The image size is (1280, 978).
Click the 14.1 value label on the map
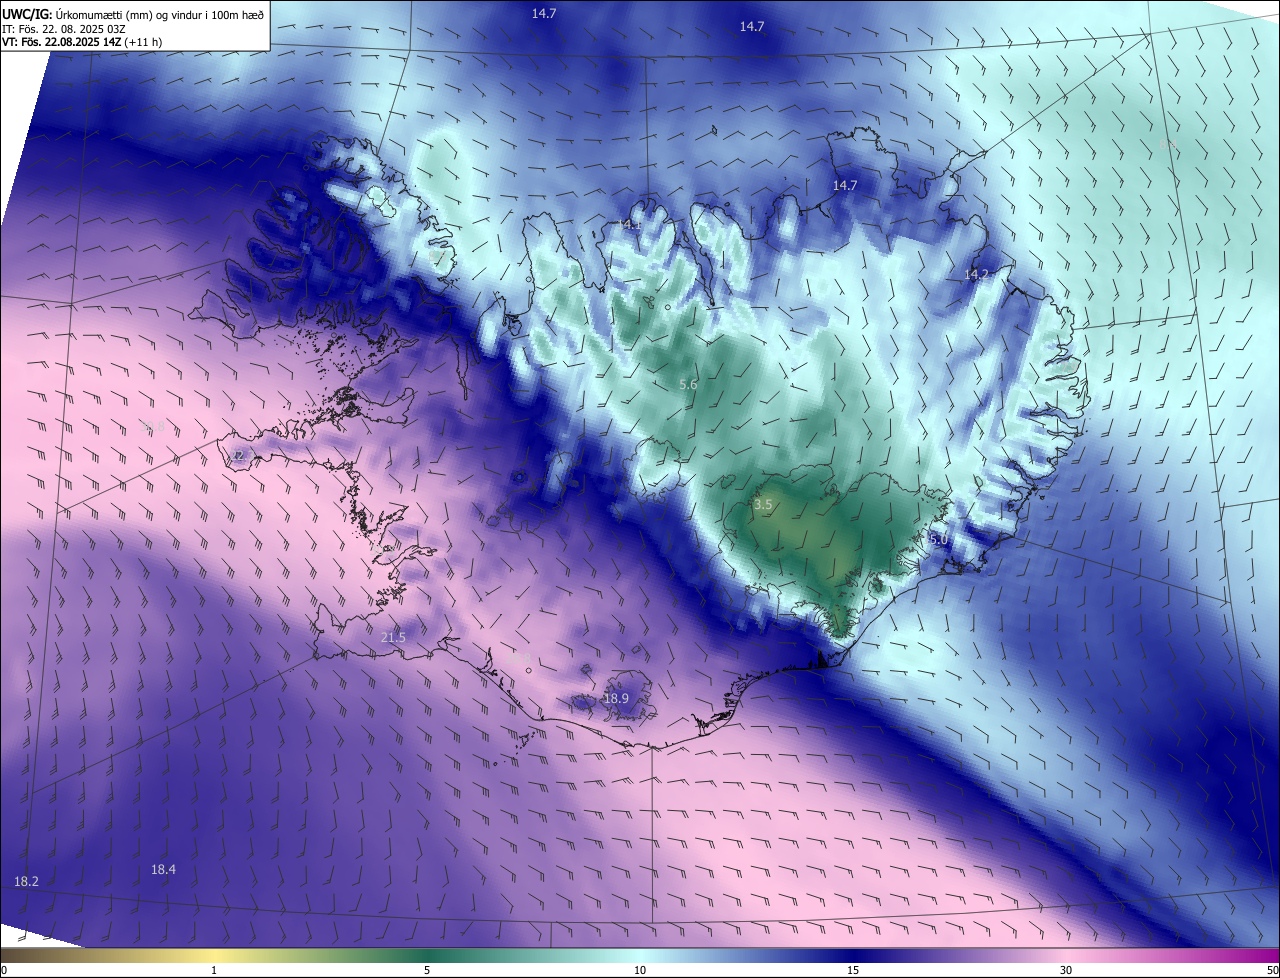[x=630, y=225]
